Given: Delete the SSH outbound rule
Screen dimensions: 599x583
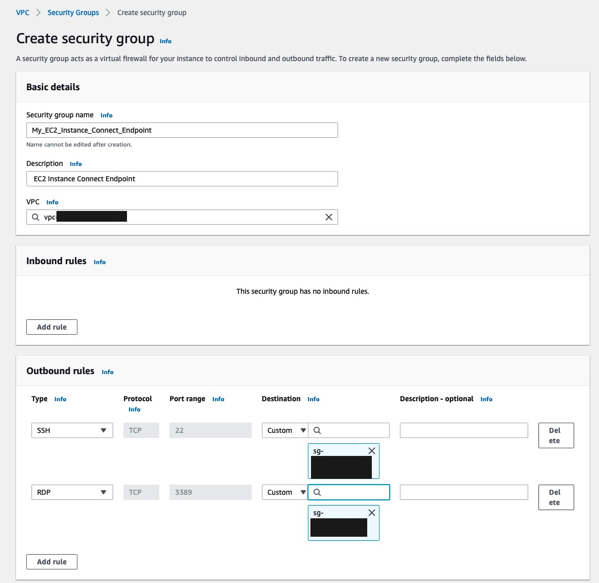Looking at the screenshot, I should click(556, 435).
